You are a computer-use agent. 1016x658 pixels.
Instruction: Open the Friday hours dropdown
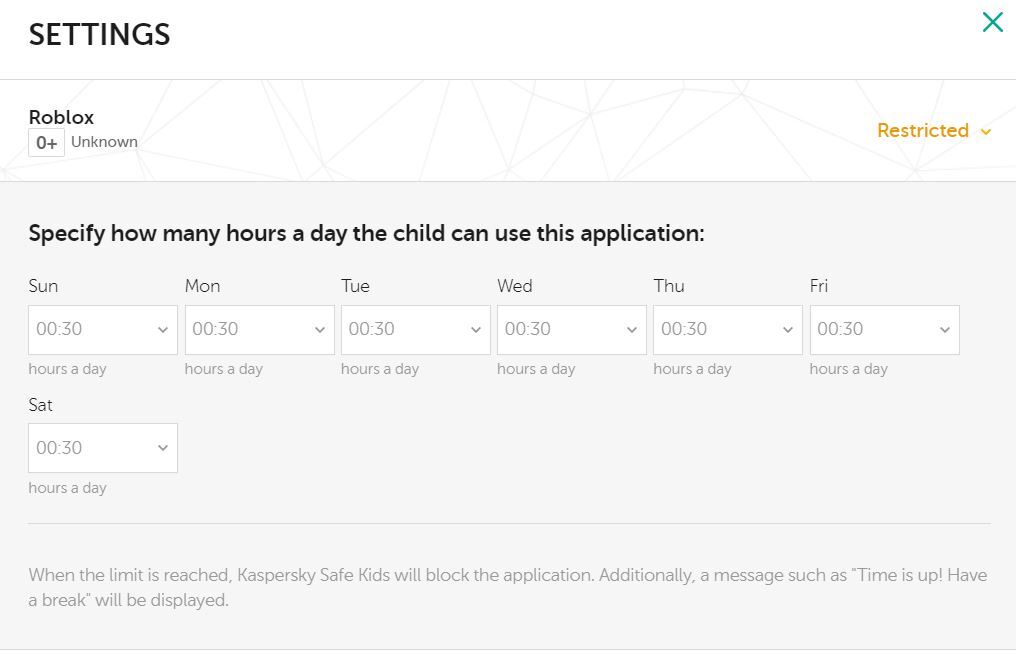[884, 330]
